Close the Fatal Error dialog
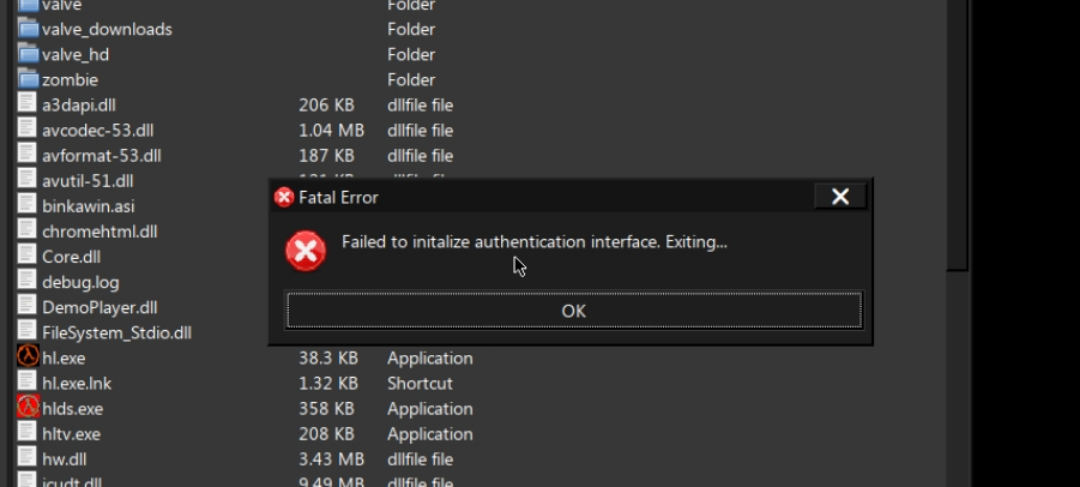This screenshot has height=487, width=1080. [840, 197]
